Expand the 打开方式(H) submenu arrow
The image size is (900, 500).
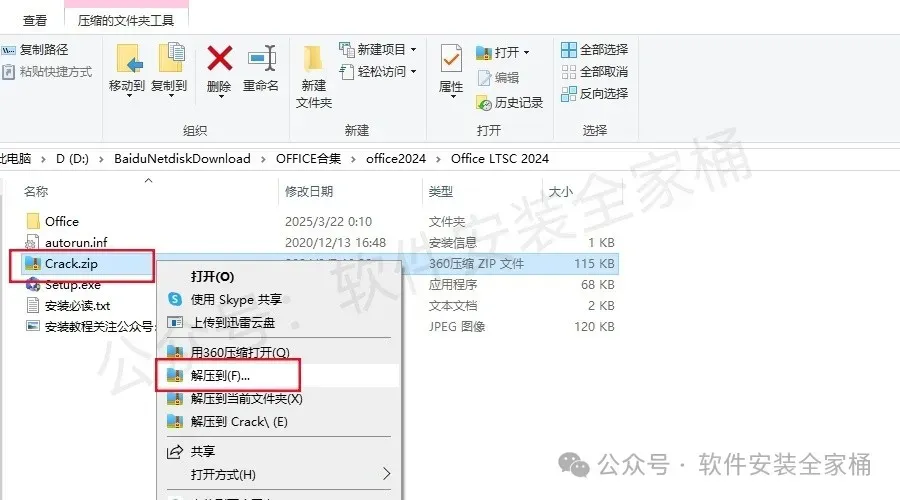[386, 474]
